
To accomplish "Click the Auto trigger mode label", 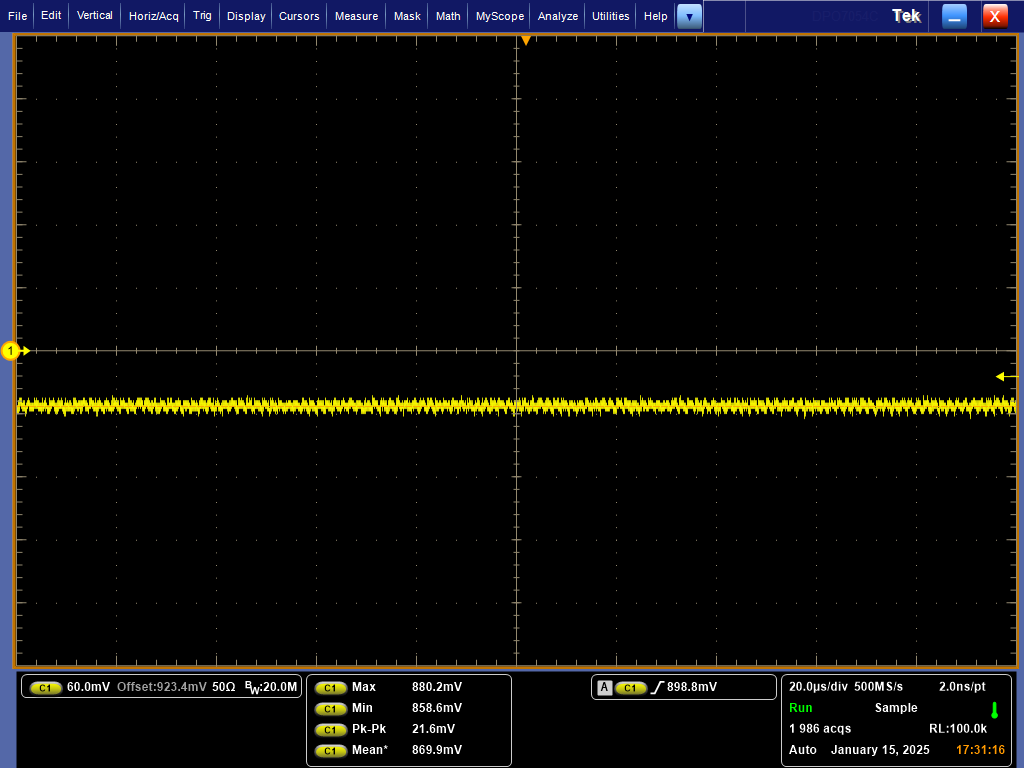I will [803, 750].
